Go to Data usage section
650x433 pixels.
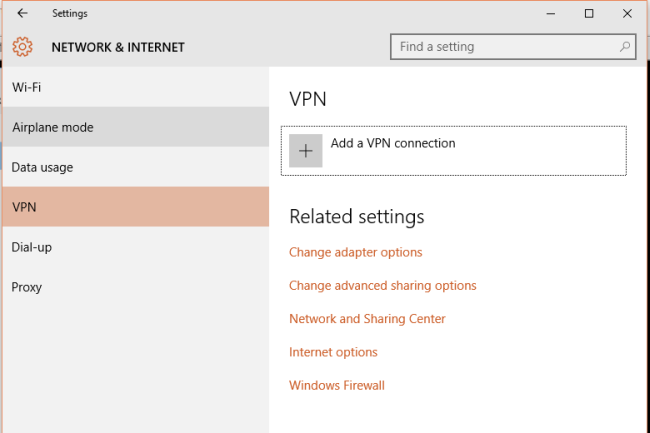click(42, 167)
